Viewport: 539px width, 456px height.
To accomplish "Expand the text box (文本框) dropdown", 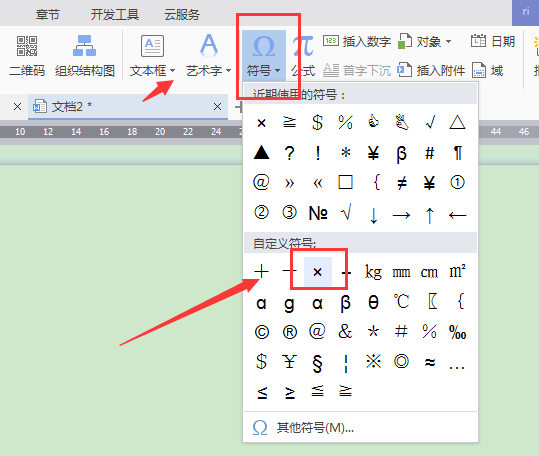I will point(173,71).
